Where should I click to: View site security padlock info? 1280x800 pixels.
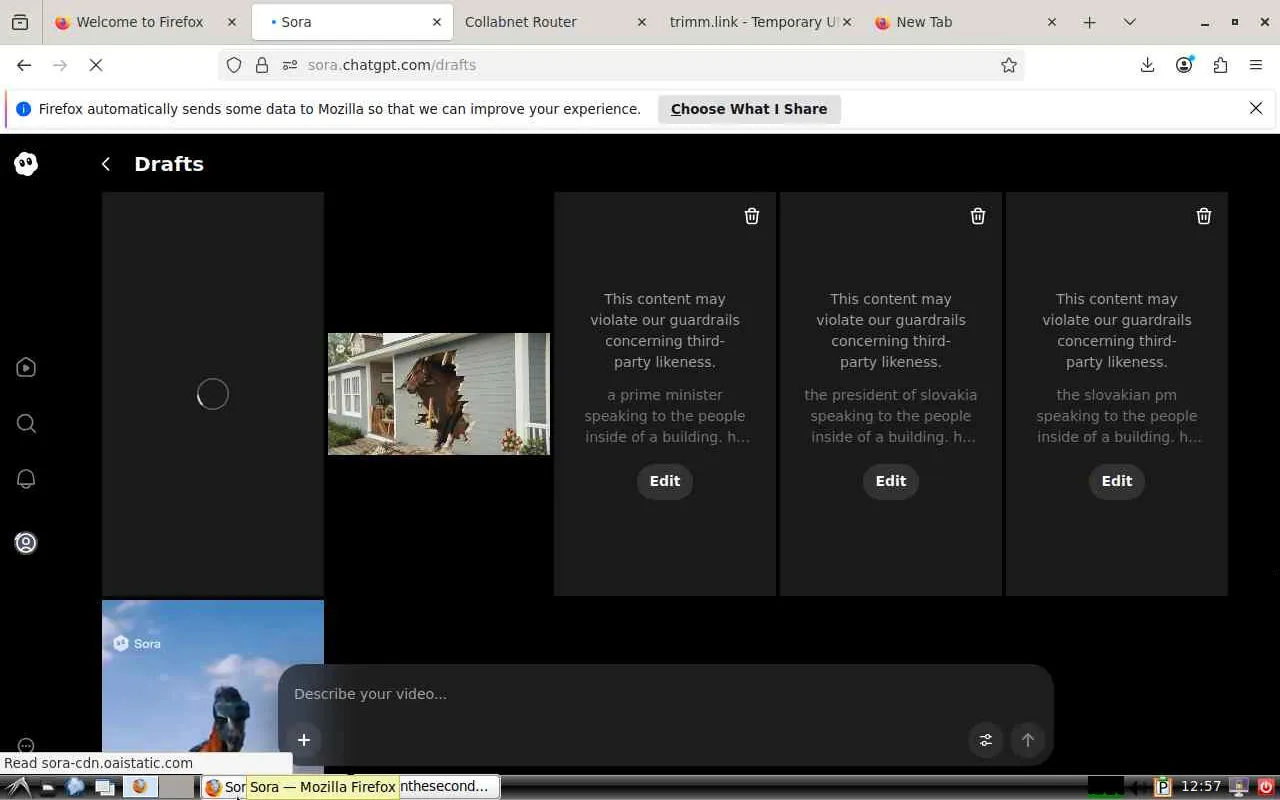pyautogui.click(x=262, y=65)
